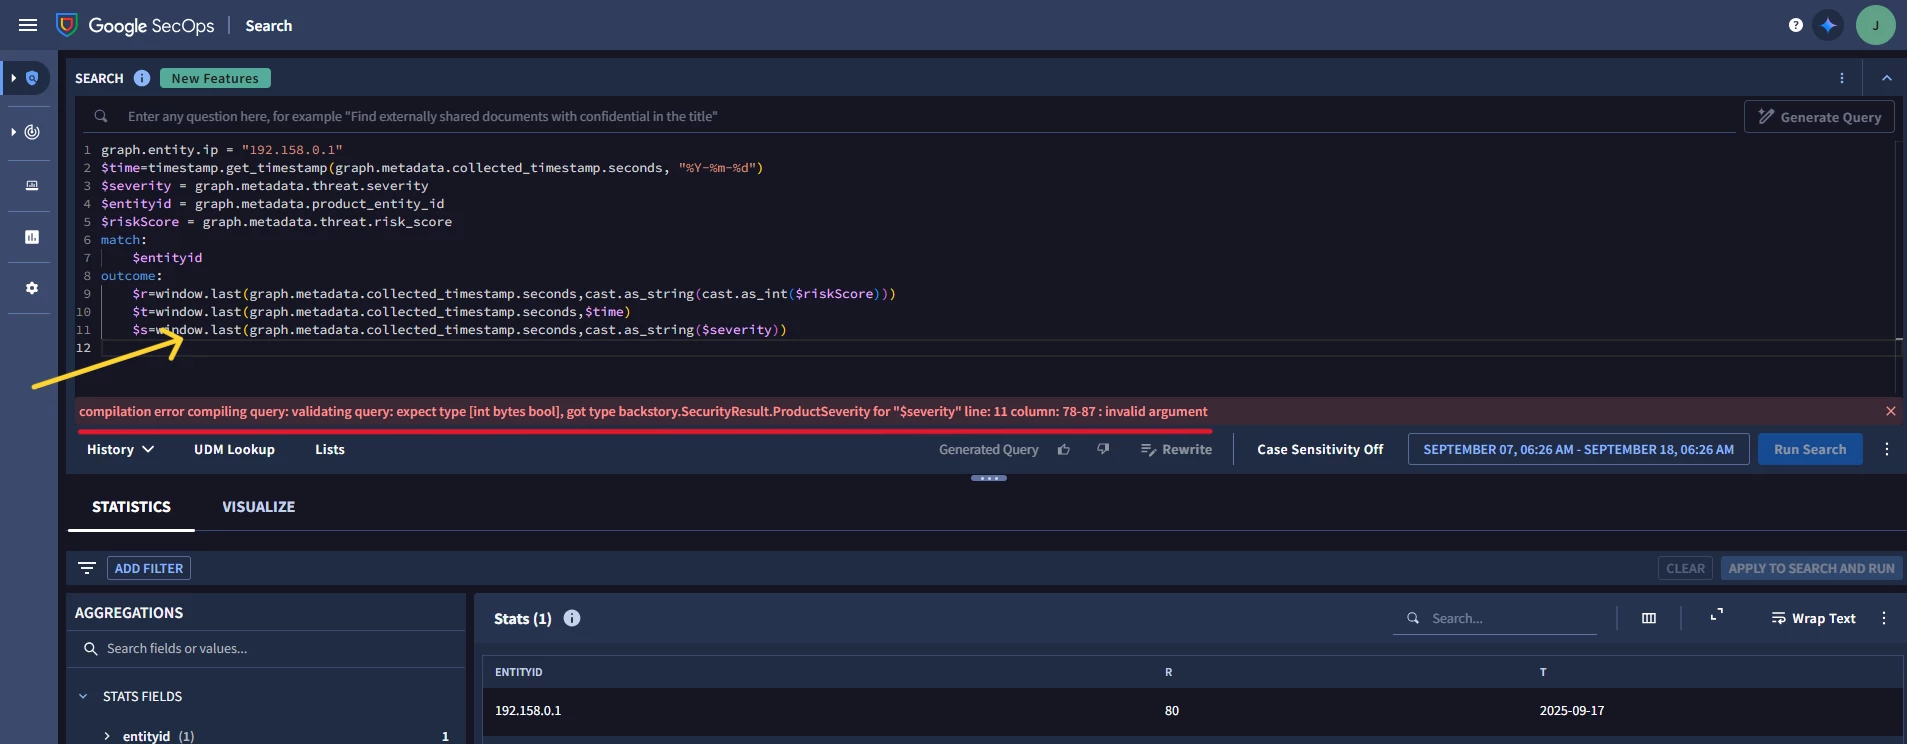Open the investigation shield sidebar icon
Screen dimensions: 1907x744
pyautogui.click(x=32, y=78)
